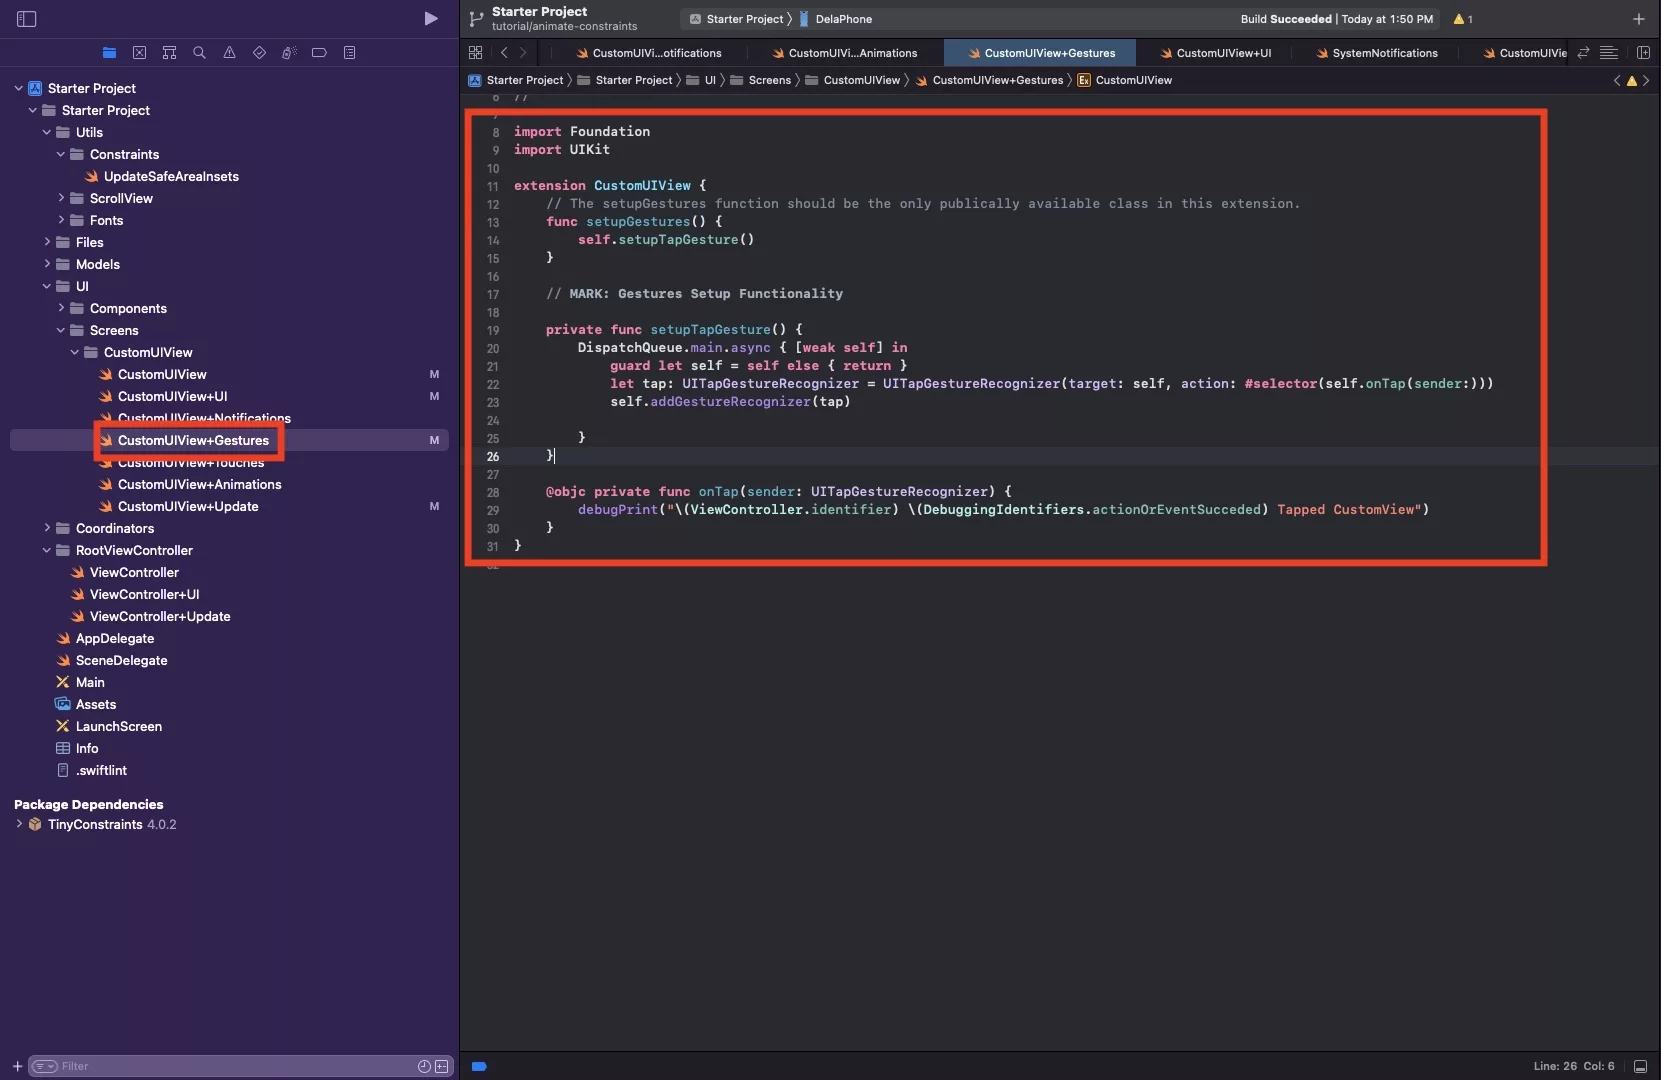Expand the Components folder
Image resolution: width=1661 pixels, height=1080 pixels.
pos(60,308)
